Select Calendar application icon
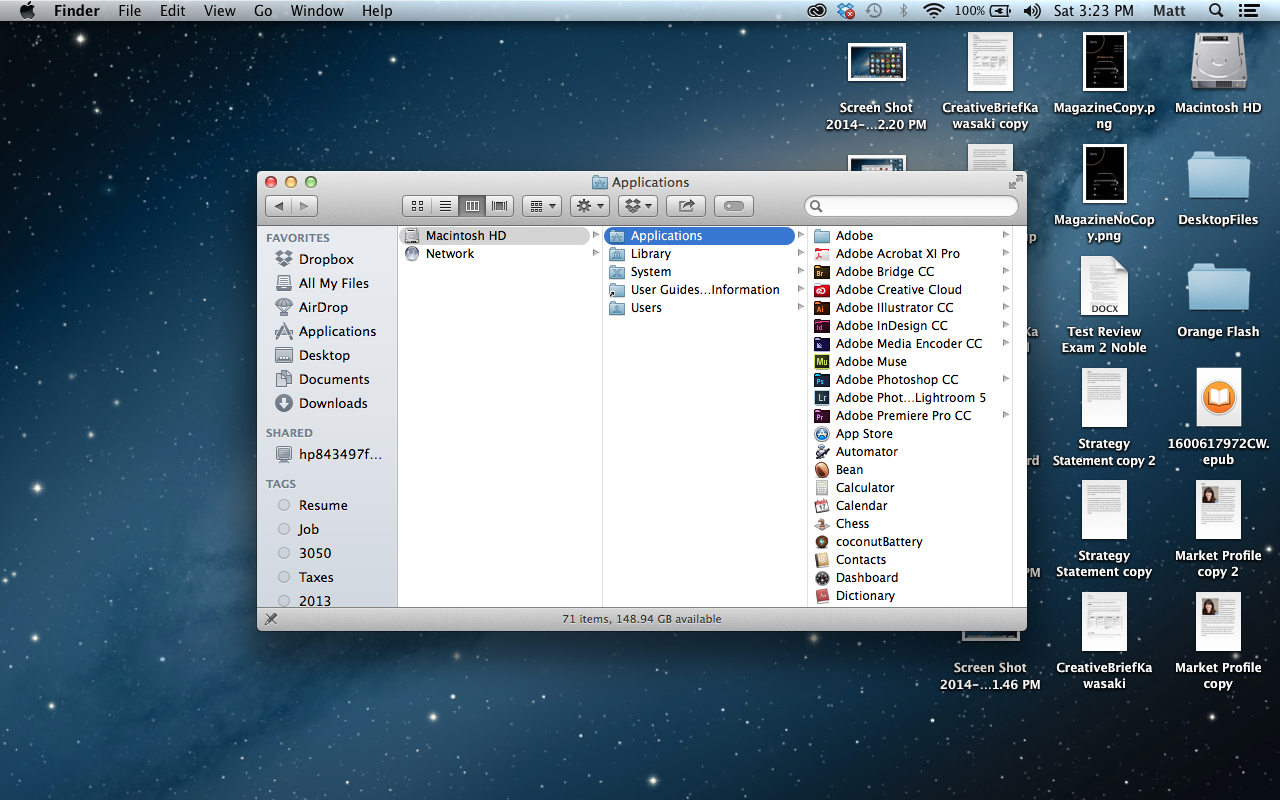 (822, 506)
